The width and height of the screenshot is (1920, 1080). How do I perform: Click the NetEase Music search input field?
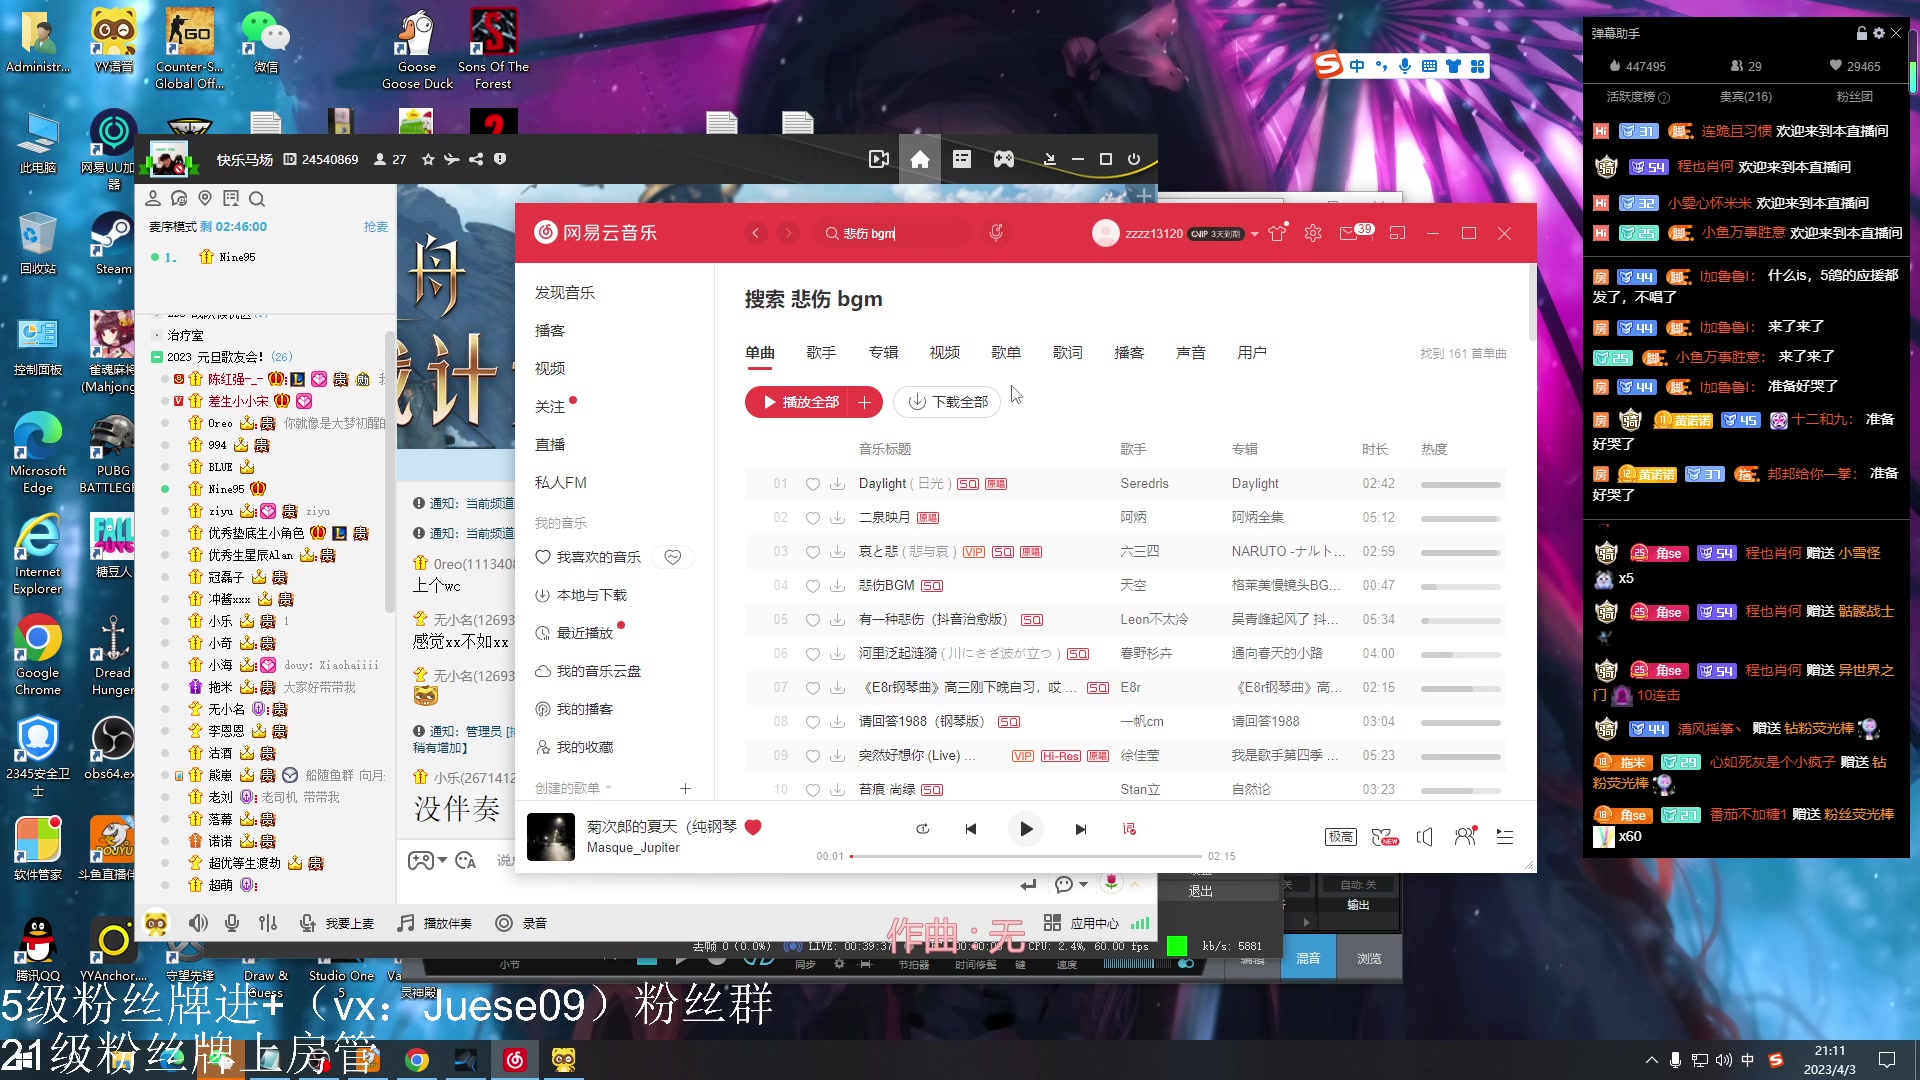pyautogui.click(x=893, y=233)
